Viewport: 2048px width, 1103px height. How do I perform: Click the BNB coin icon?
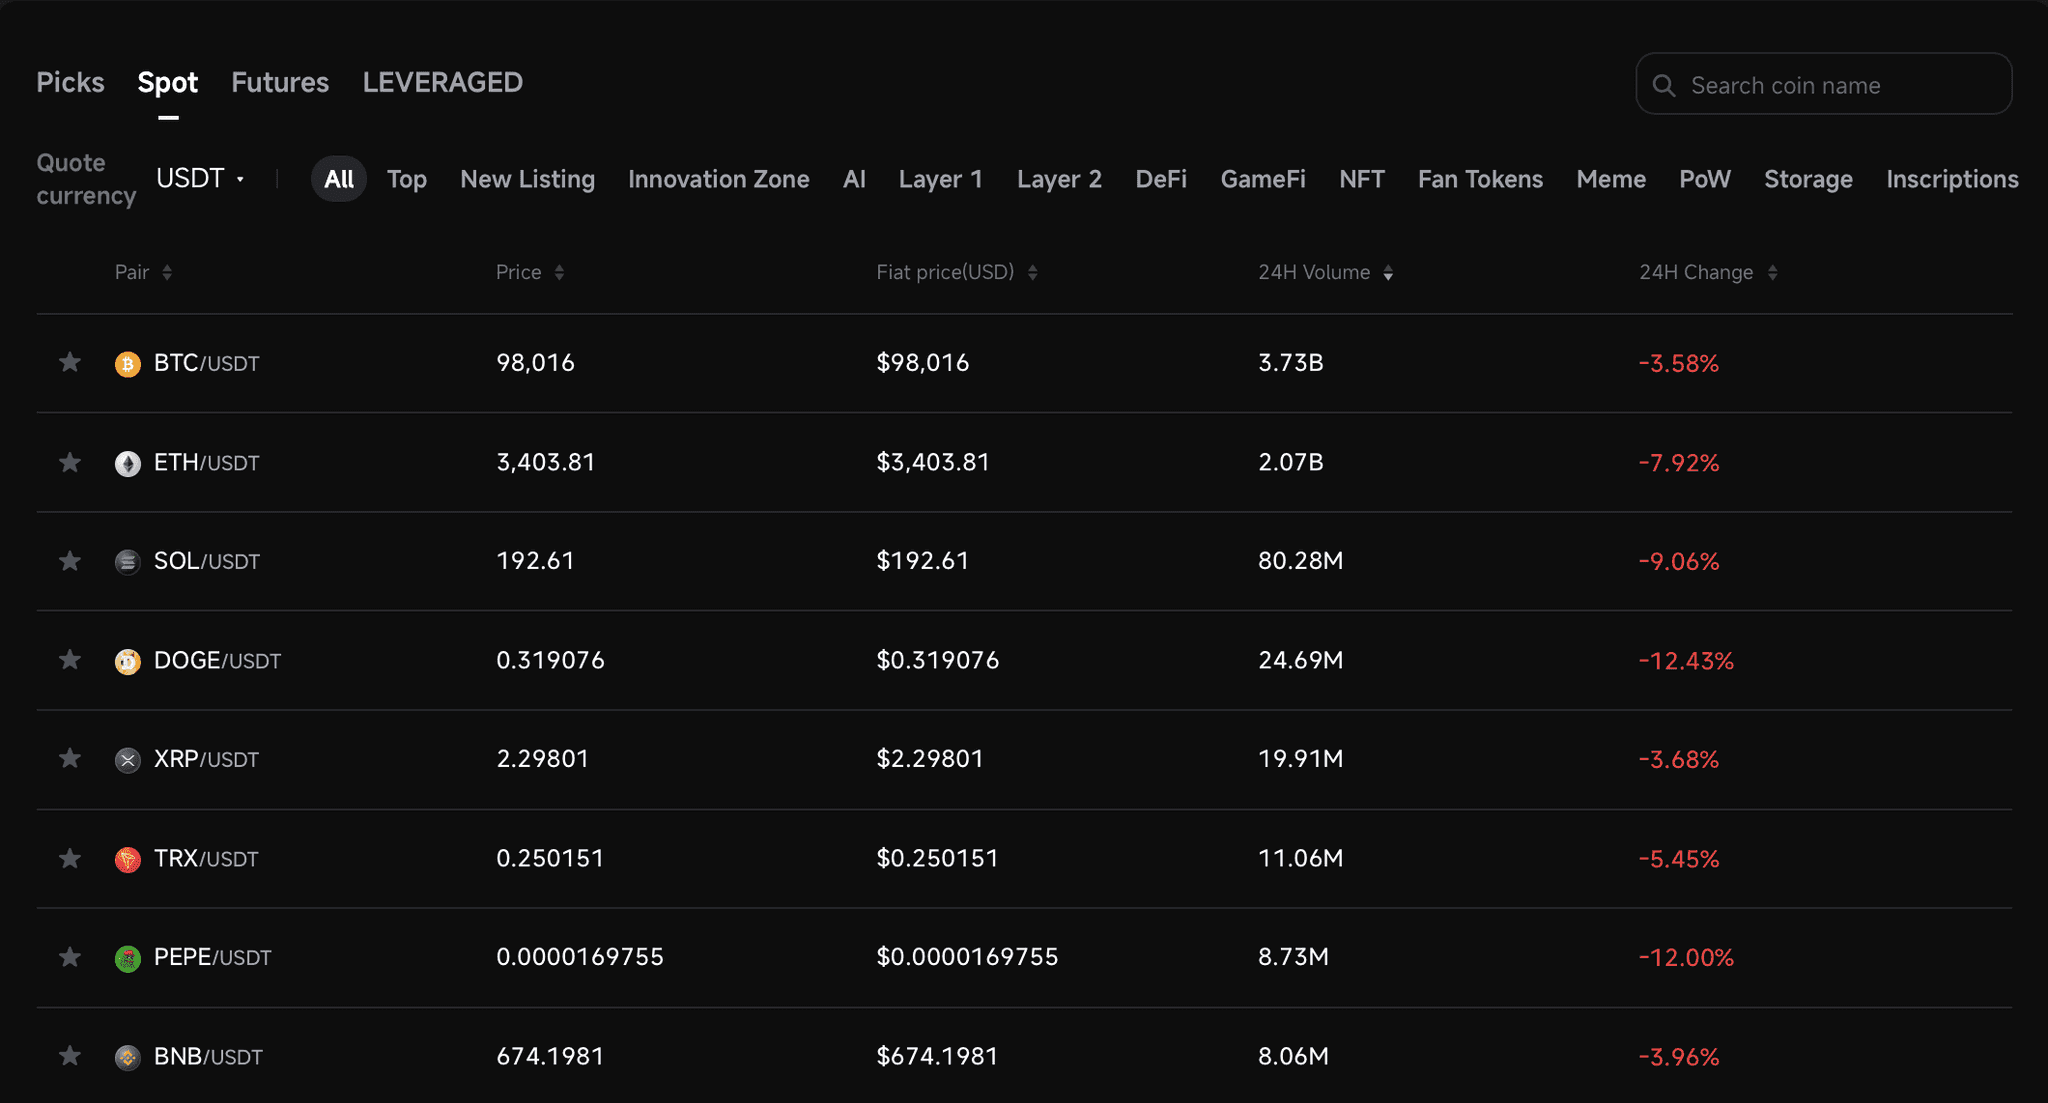click(128, 1057)
